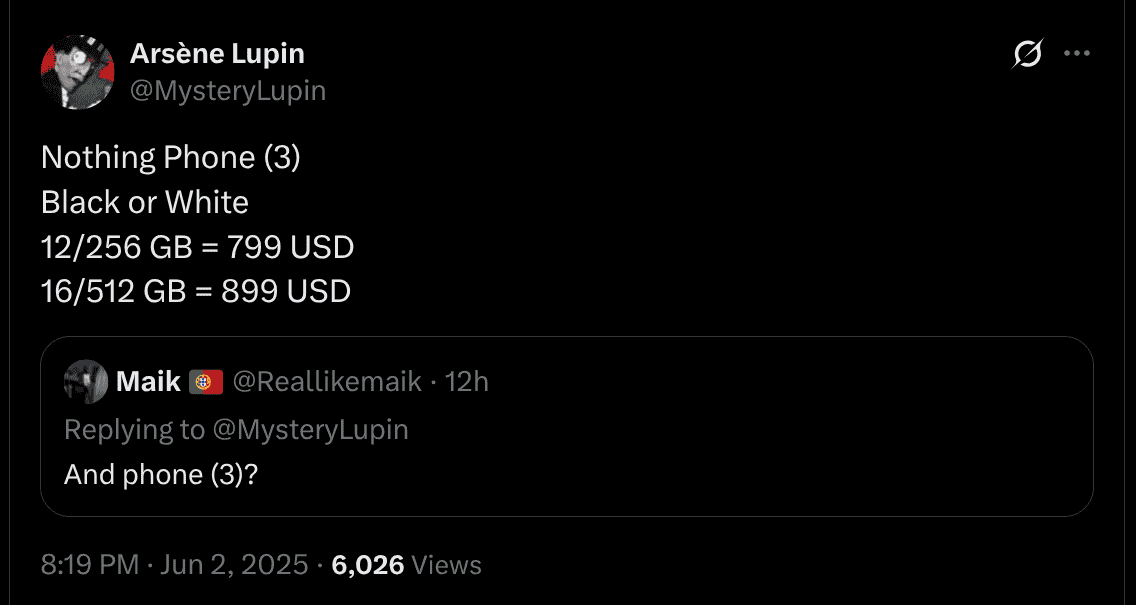1136x605 pixels.
Task: Click the Maik display name
Action: click(x=148, y=381)
